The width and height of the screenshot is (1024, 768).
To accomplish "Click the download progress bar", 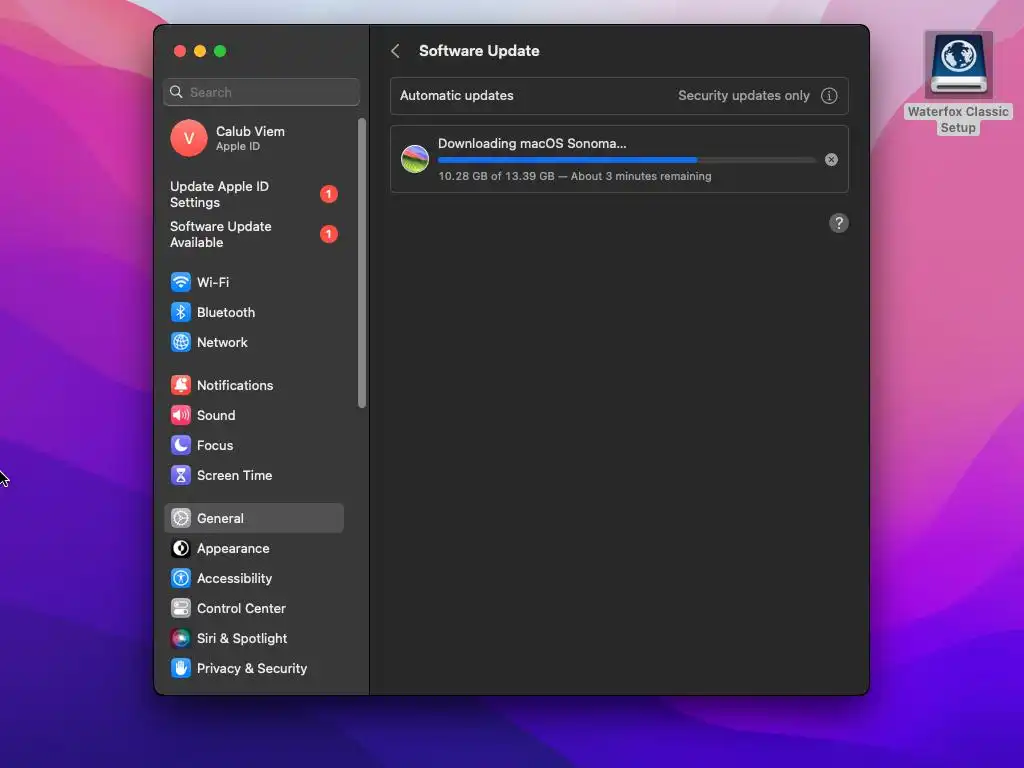I will 626,160.
